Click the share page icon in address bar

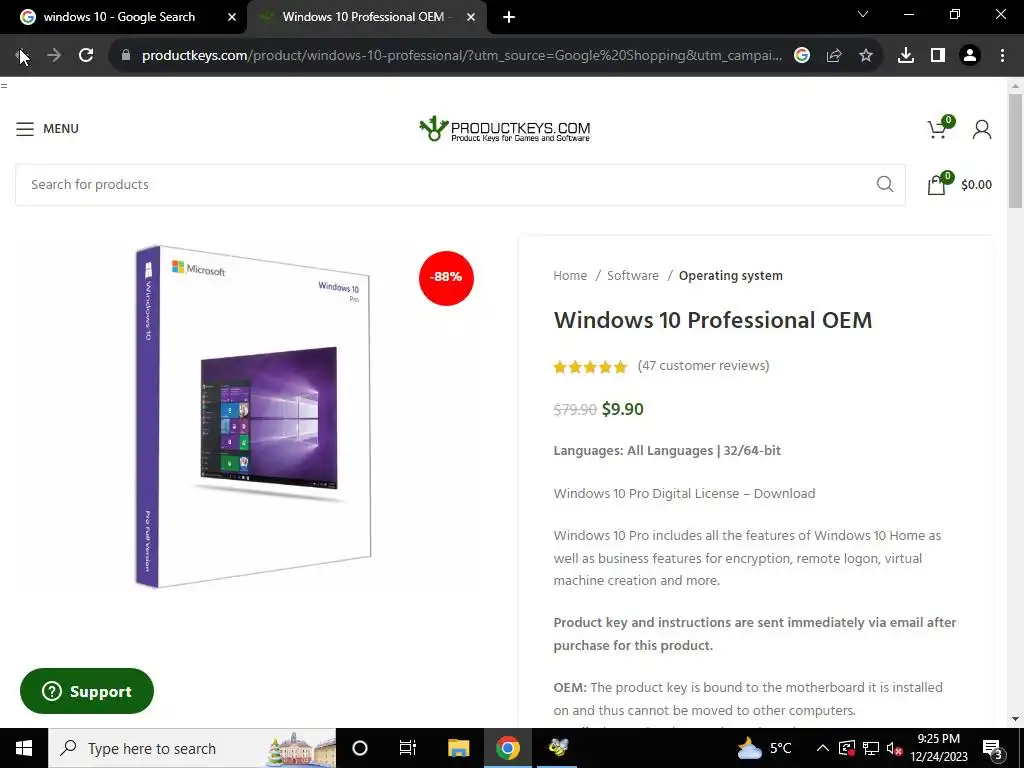pos(834,56)
